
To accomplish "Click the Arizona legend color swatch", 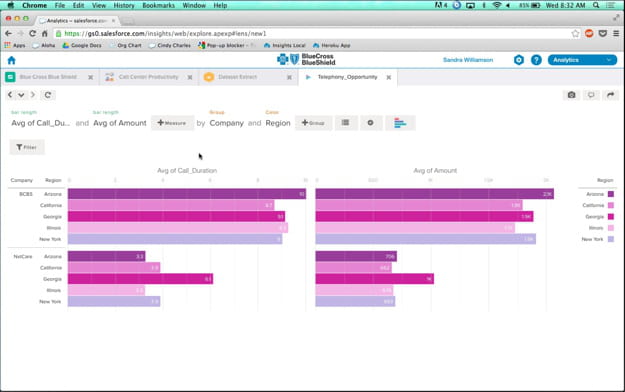I will tap(611, 194).
